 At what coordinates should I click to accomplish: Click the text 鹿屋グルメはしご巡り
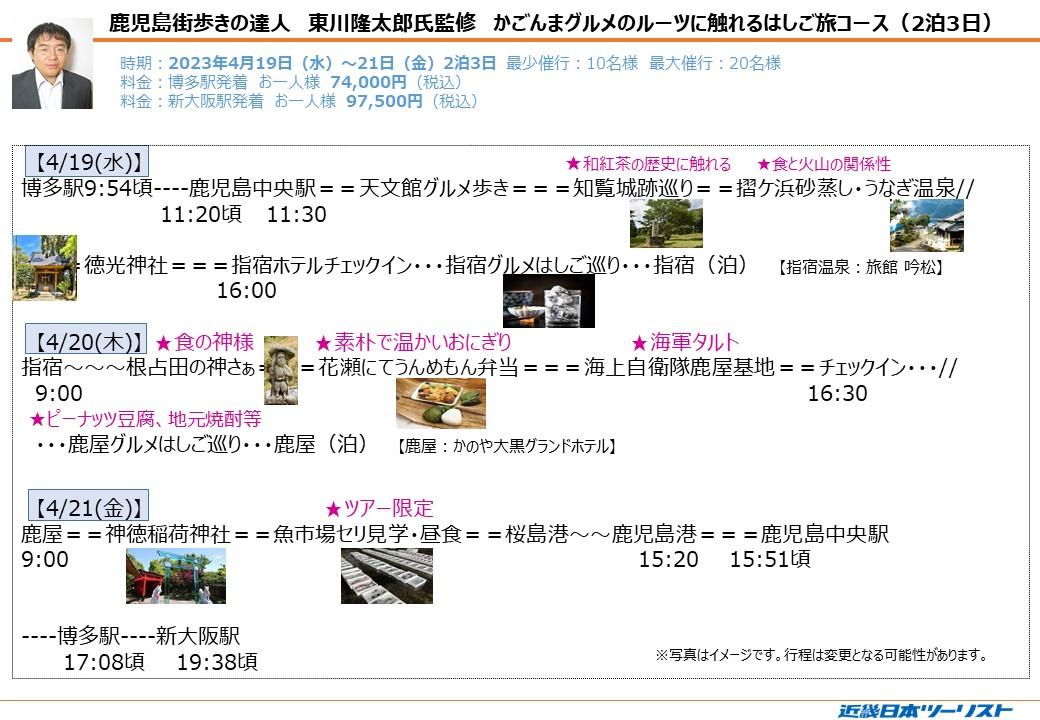tap(155, 444)
